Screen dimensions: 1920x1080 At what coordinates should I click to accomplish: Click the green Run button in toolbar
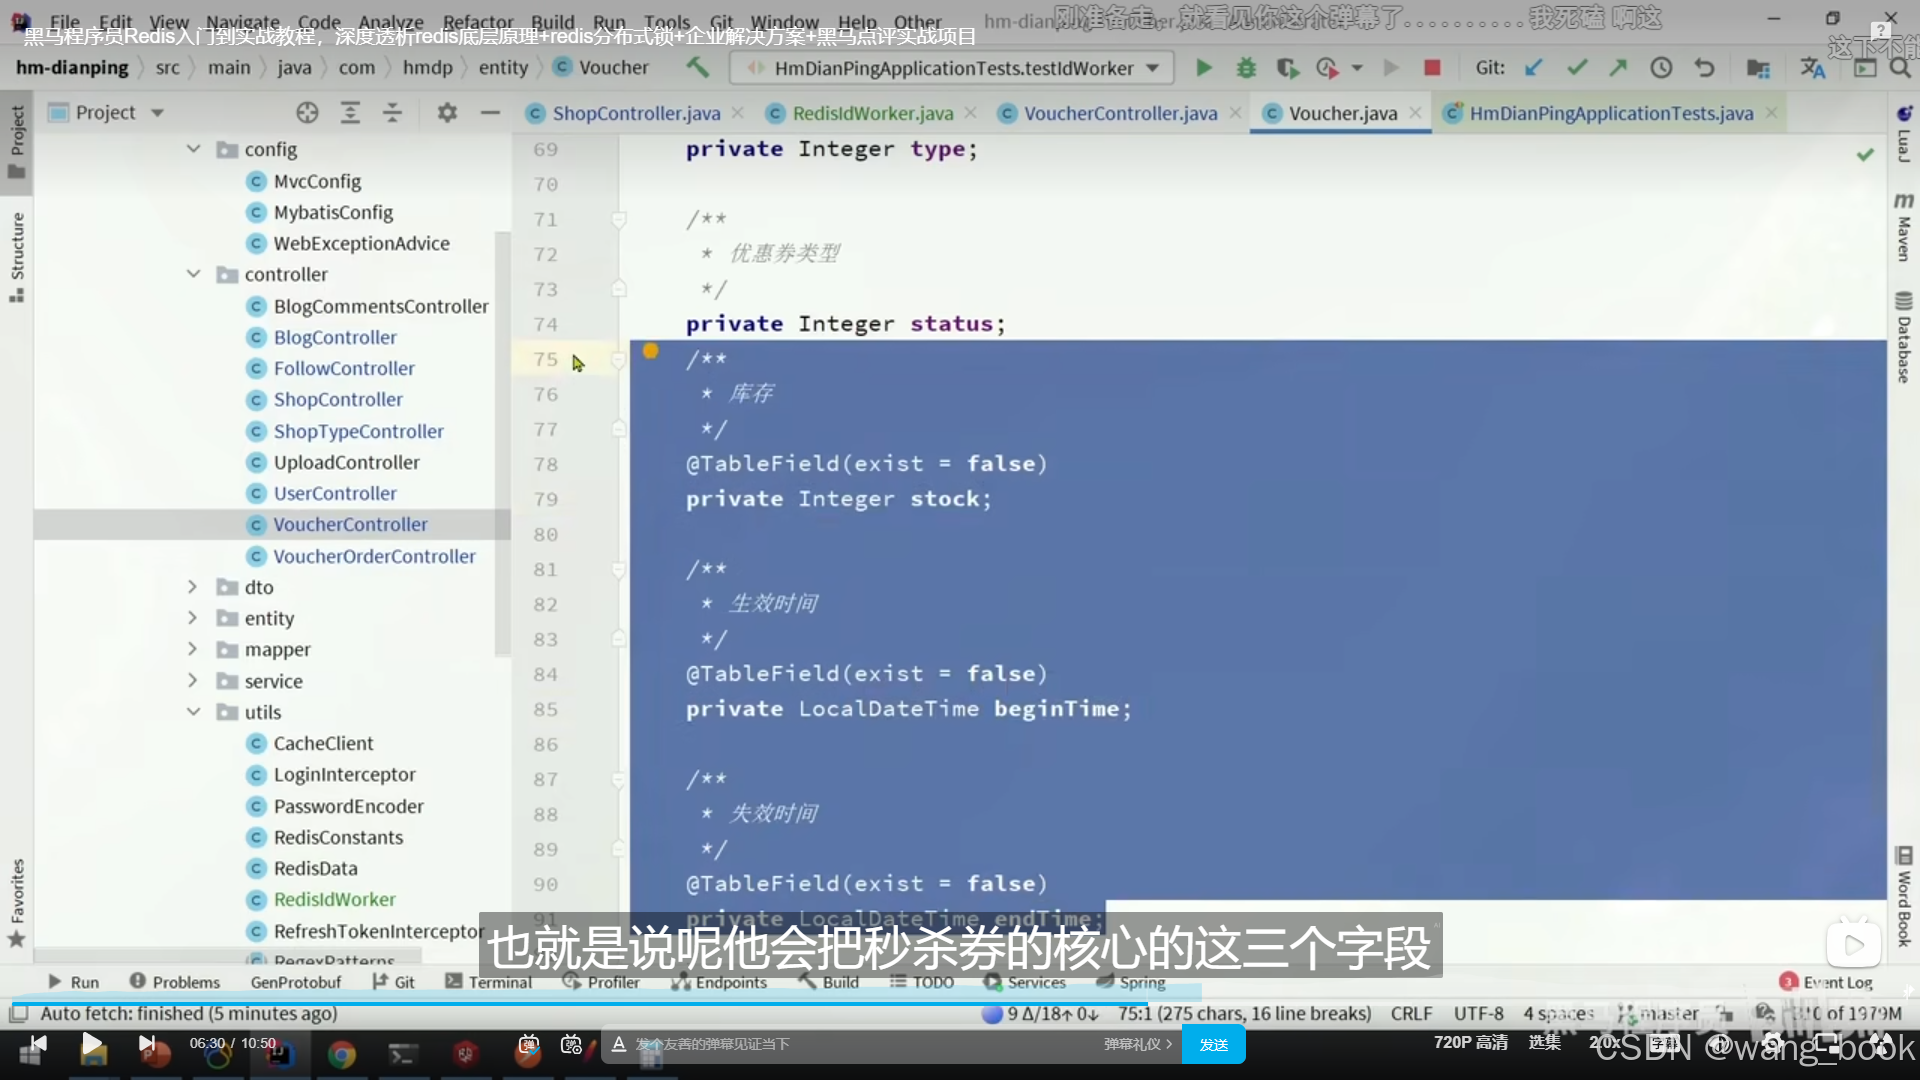[1204, 68]
